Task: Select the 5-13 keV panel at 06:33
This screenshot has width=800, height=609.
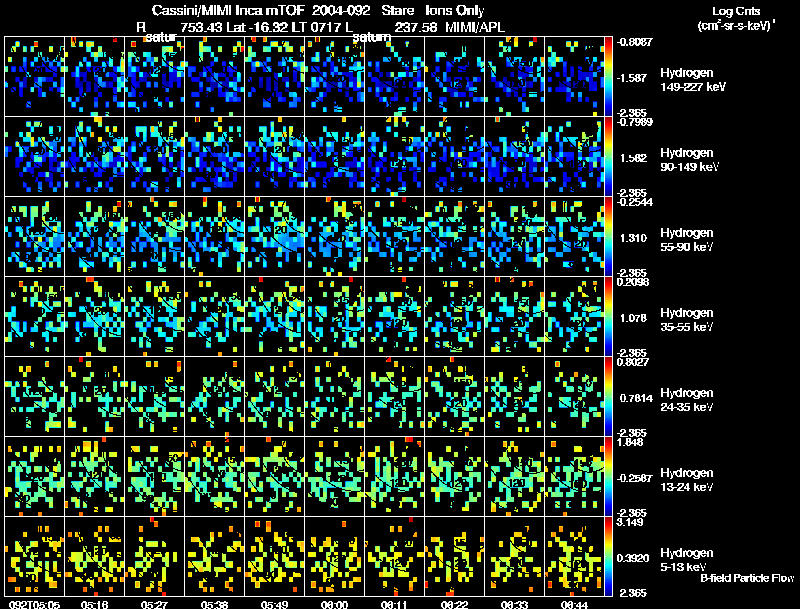Action: click(514, 557)
